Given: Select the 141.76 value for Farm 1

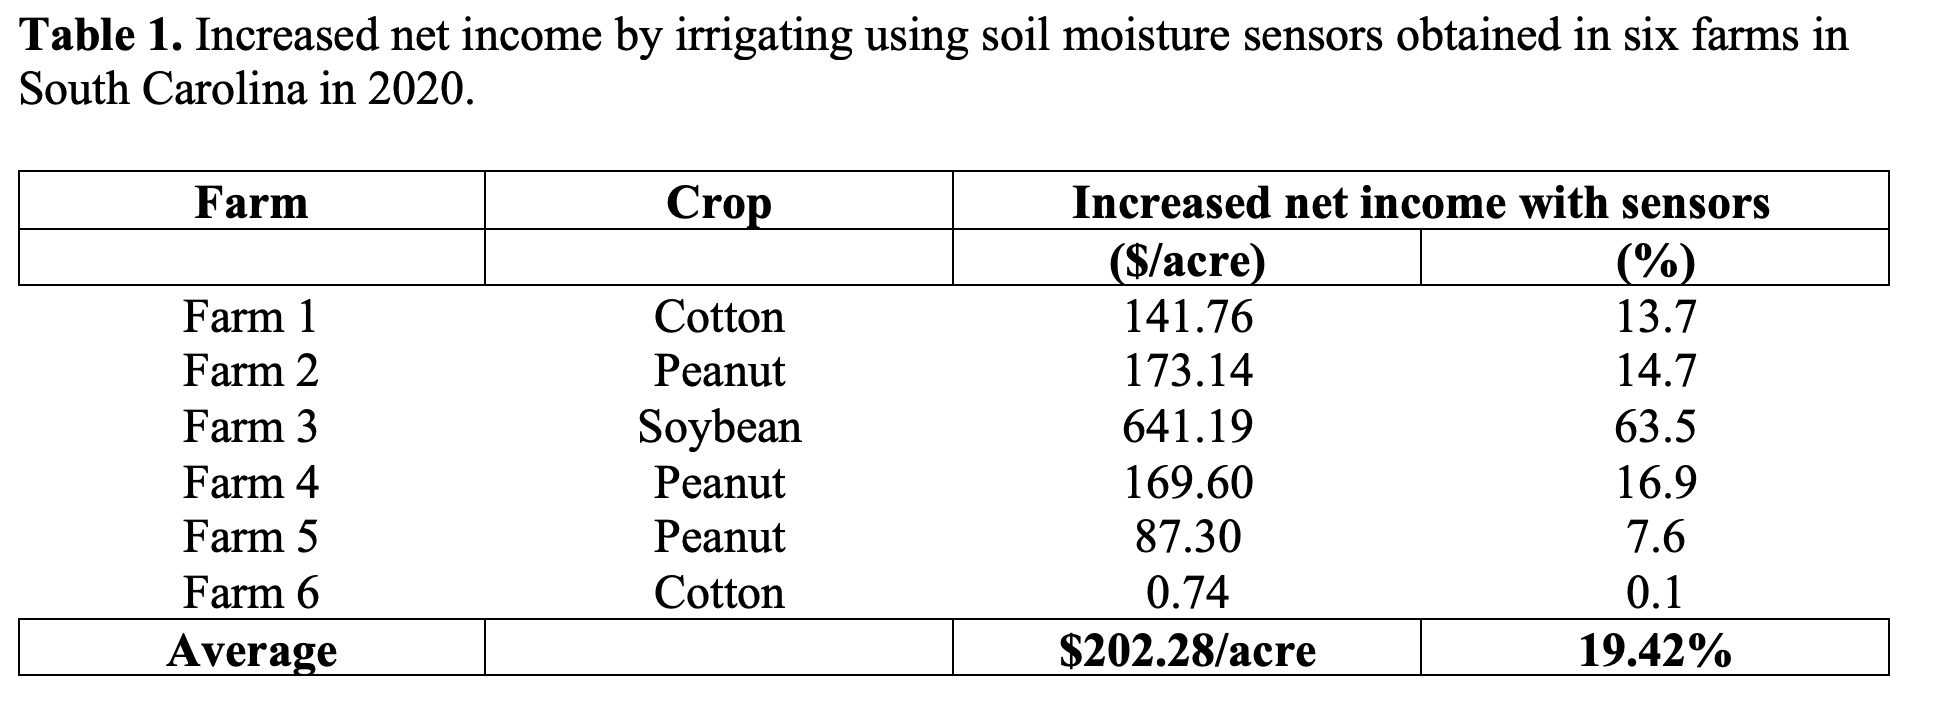Looking at the screenshot, I should [1187, 317].
